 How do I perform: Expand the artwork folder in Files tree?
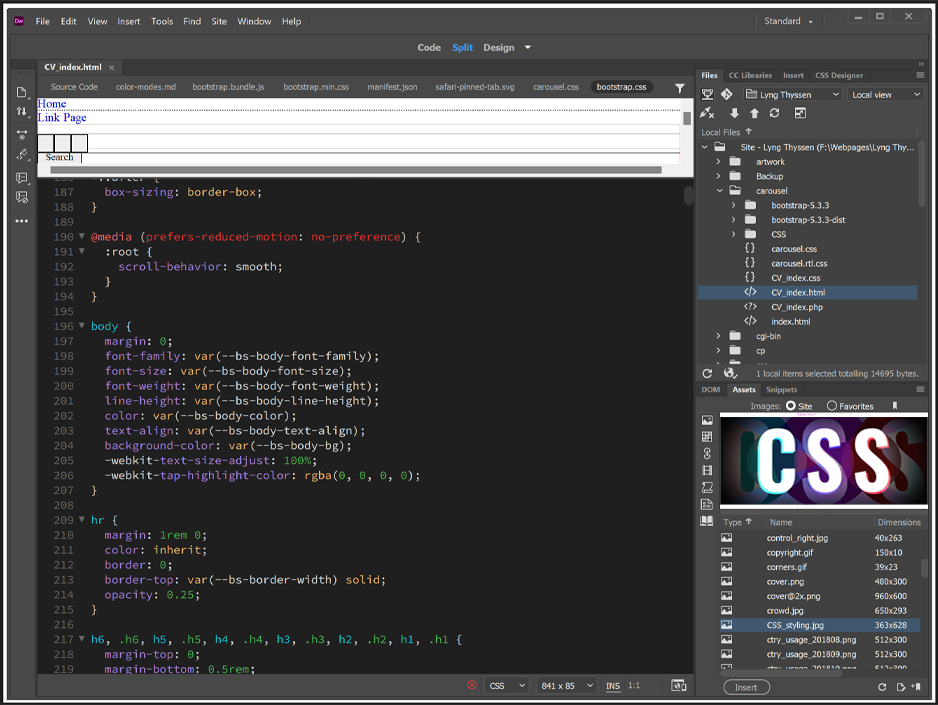[x=718, y=162]
